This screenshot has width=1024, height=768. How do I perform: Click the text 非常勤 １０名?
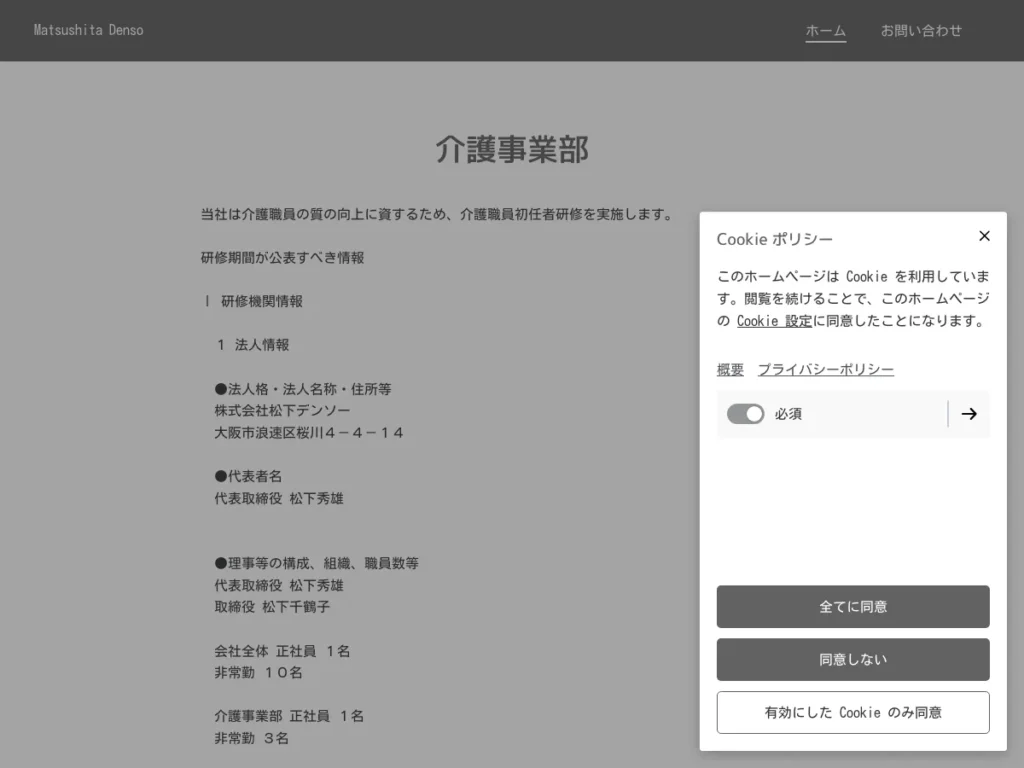[259, 673]
